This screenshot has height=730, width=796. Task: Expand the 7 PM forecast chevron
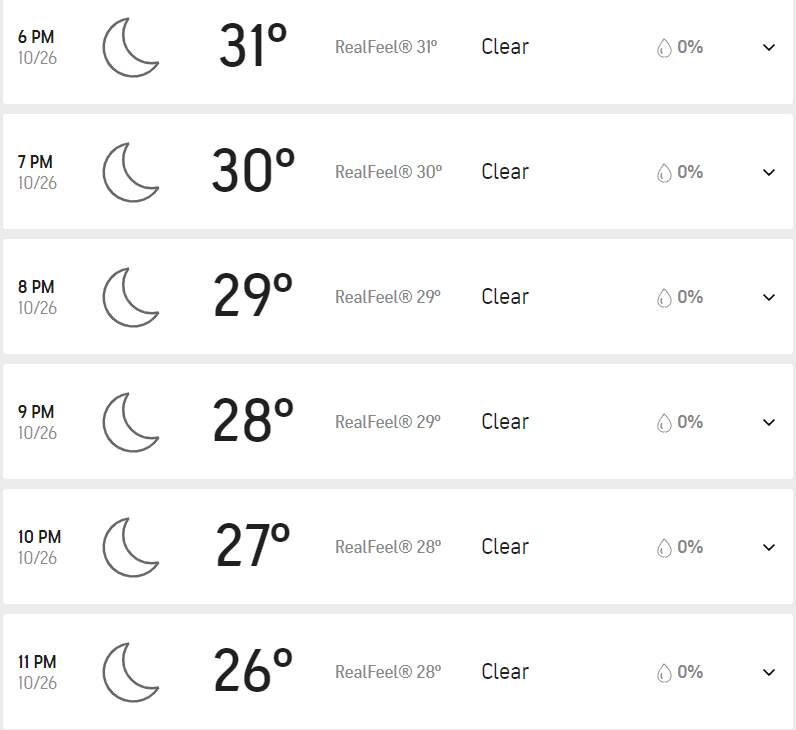(x=769, y=172)
